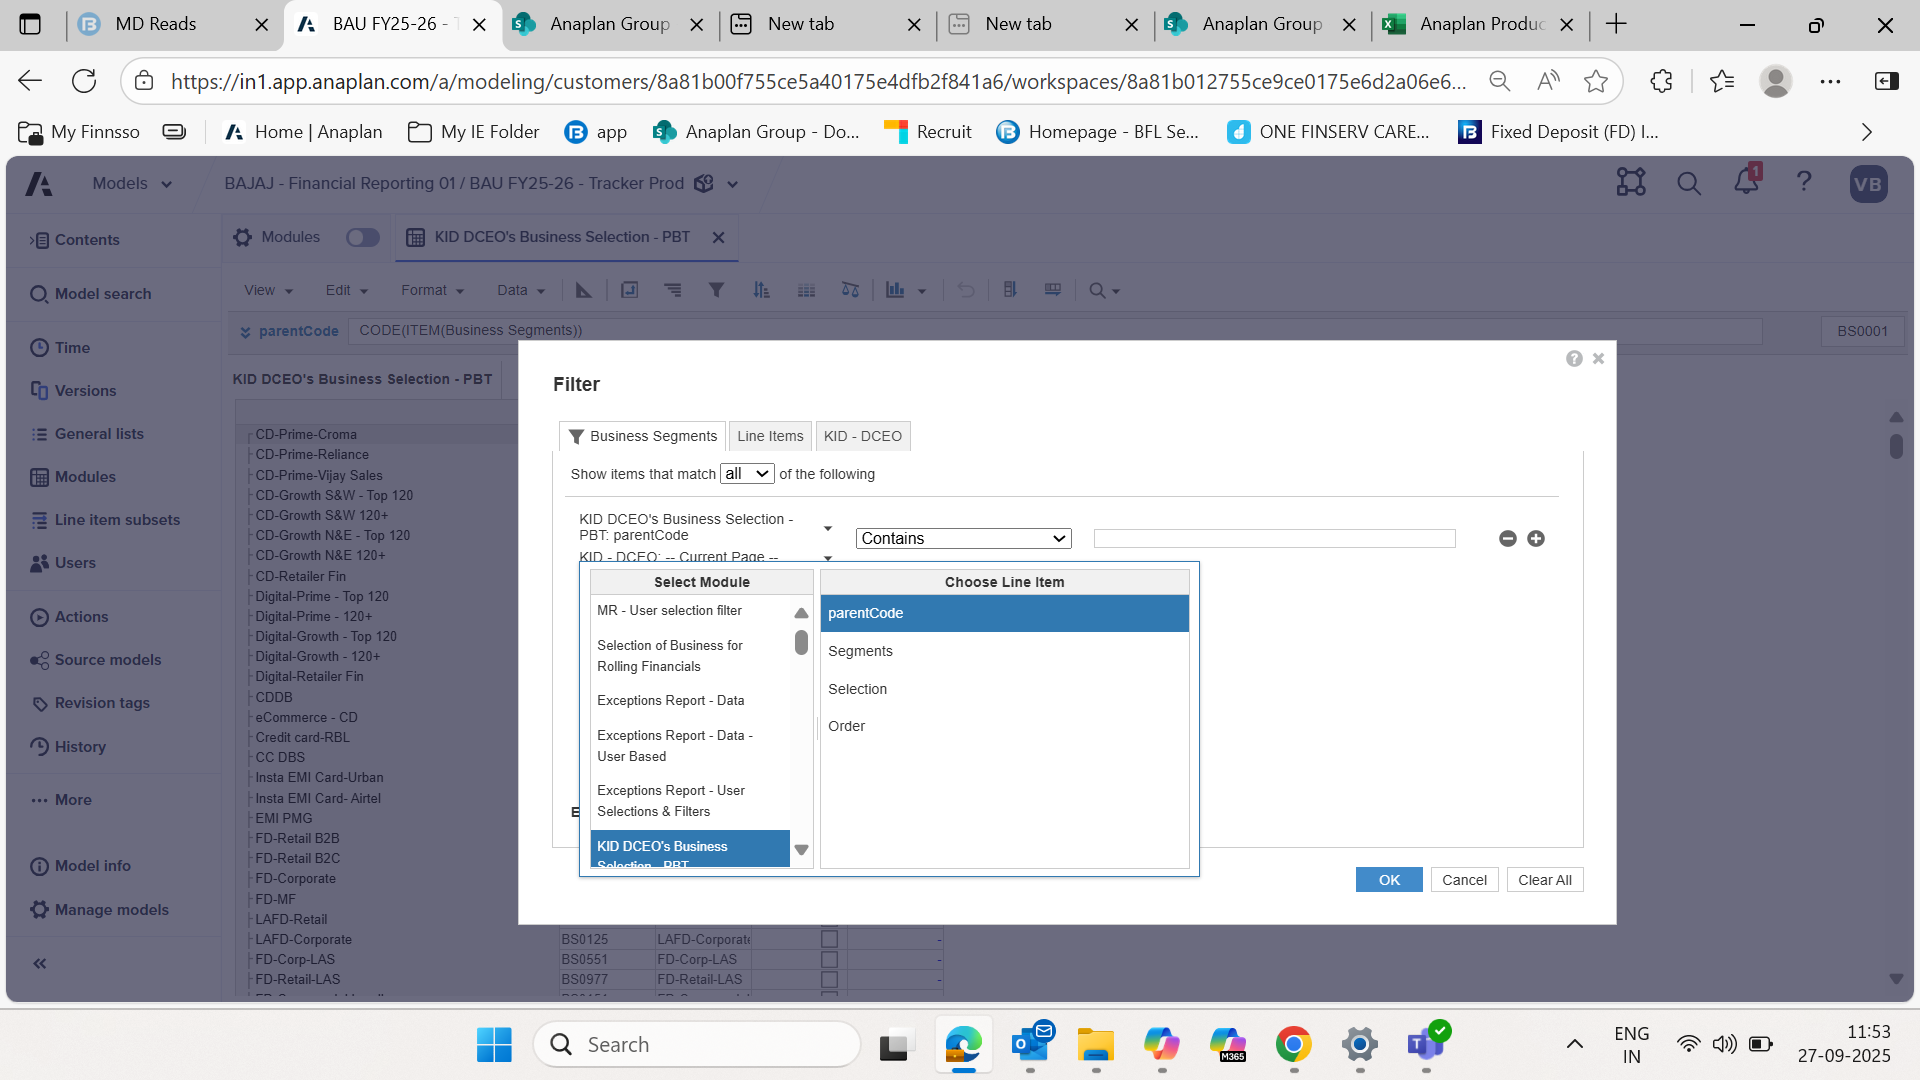Close the Filter dialog
Viewport: 1920px width, 1080px height.
(1598, 359)
